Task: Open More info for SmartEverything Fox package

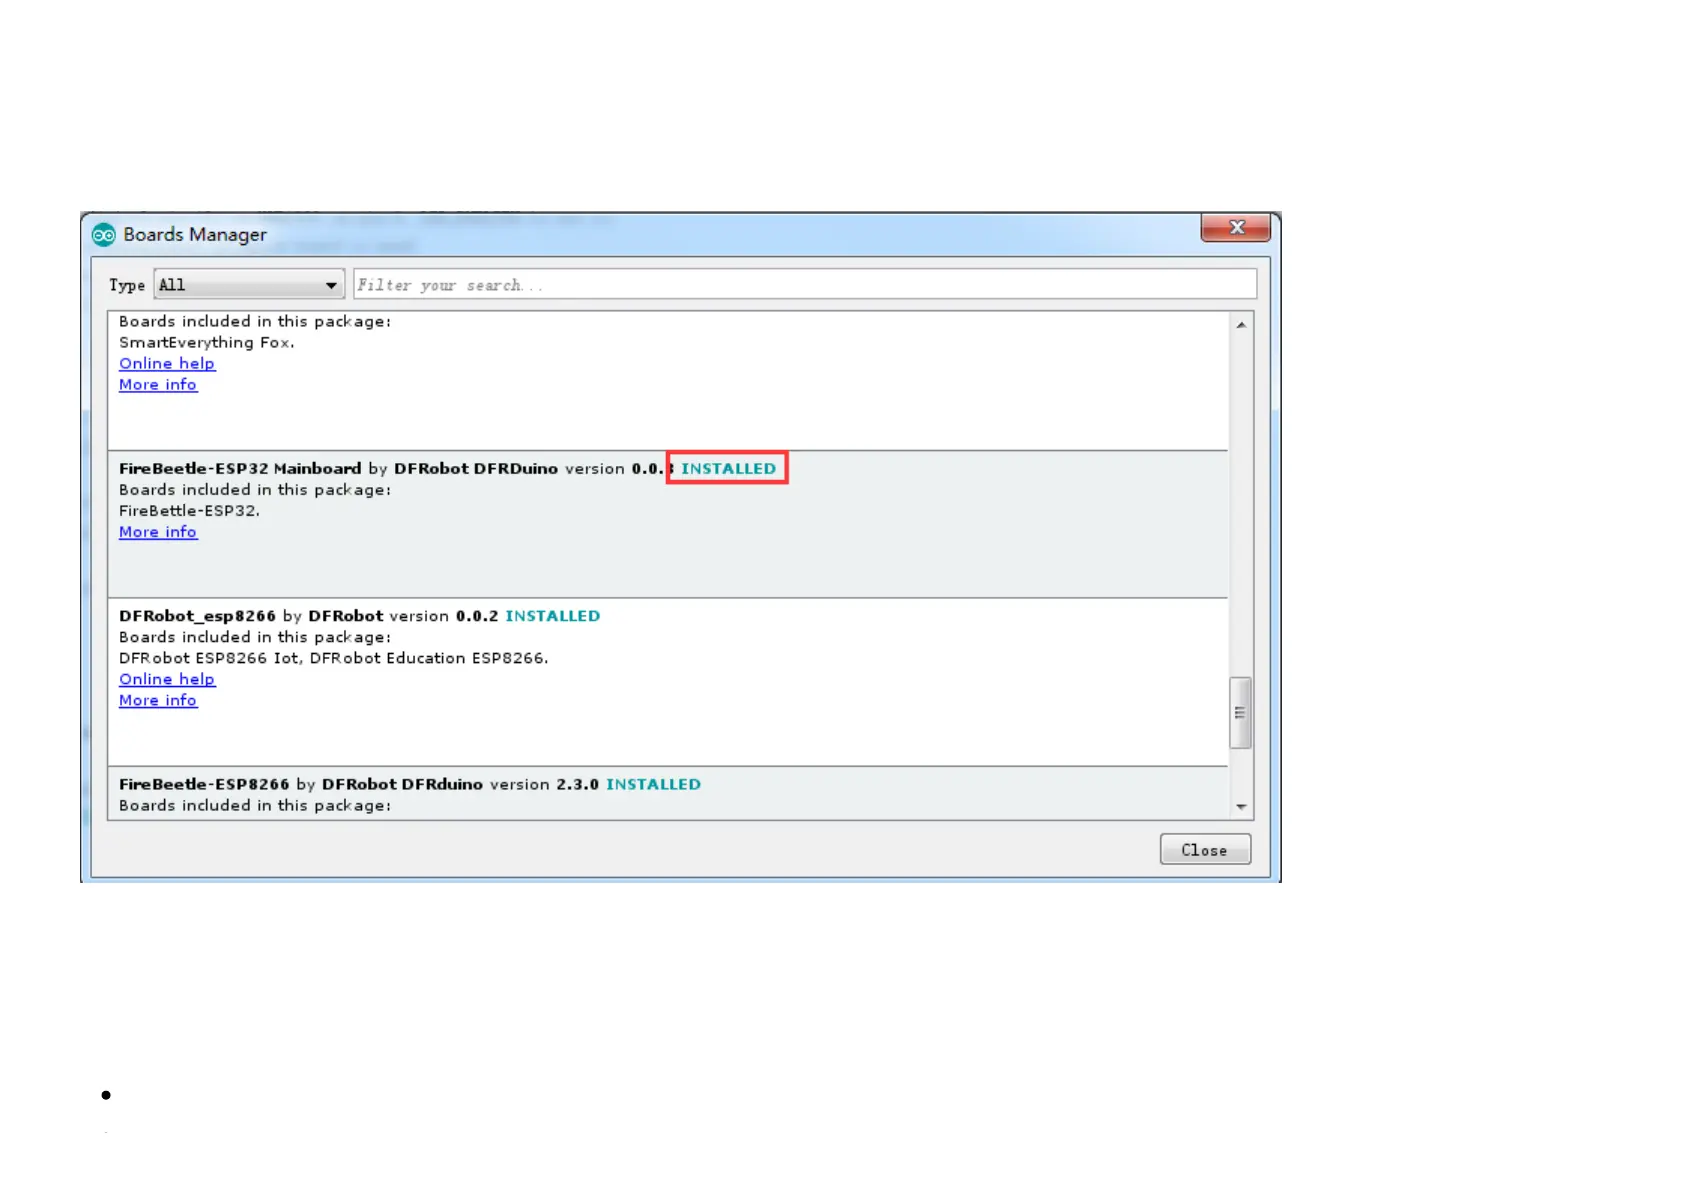Action: click(x=158, y=385)
